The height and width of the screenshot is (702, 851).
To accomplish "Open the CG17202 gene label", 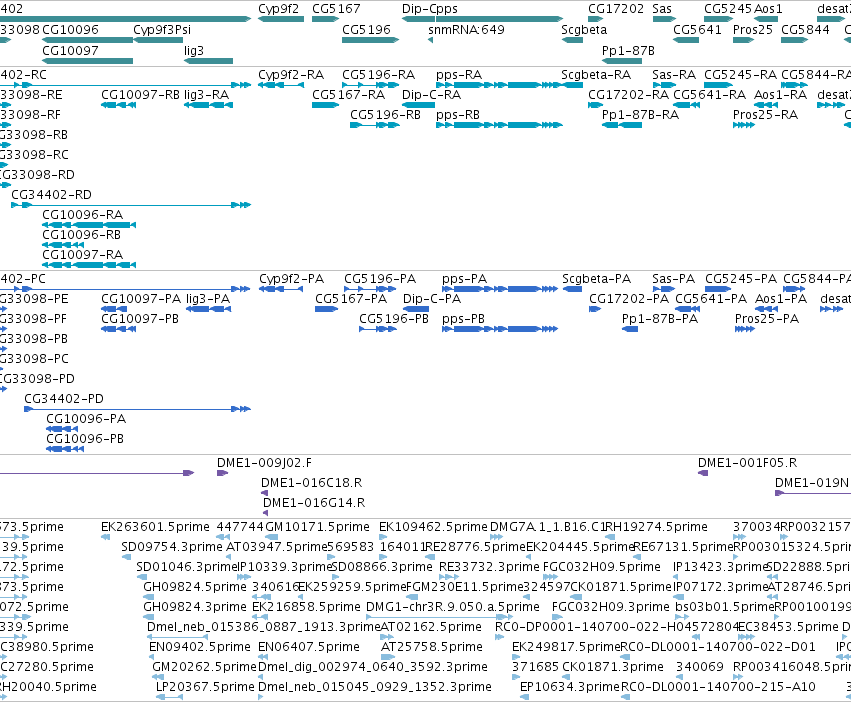I will click(x=616, y=9).
